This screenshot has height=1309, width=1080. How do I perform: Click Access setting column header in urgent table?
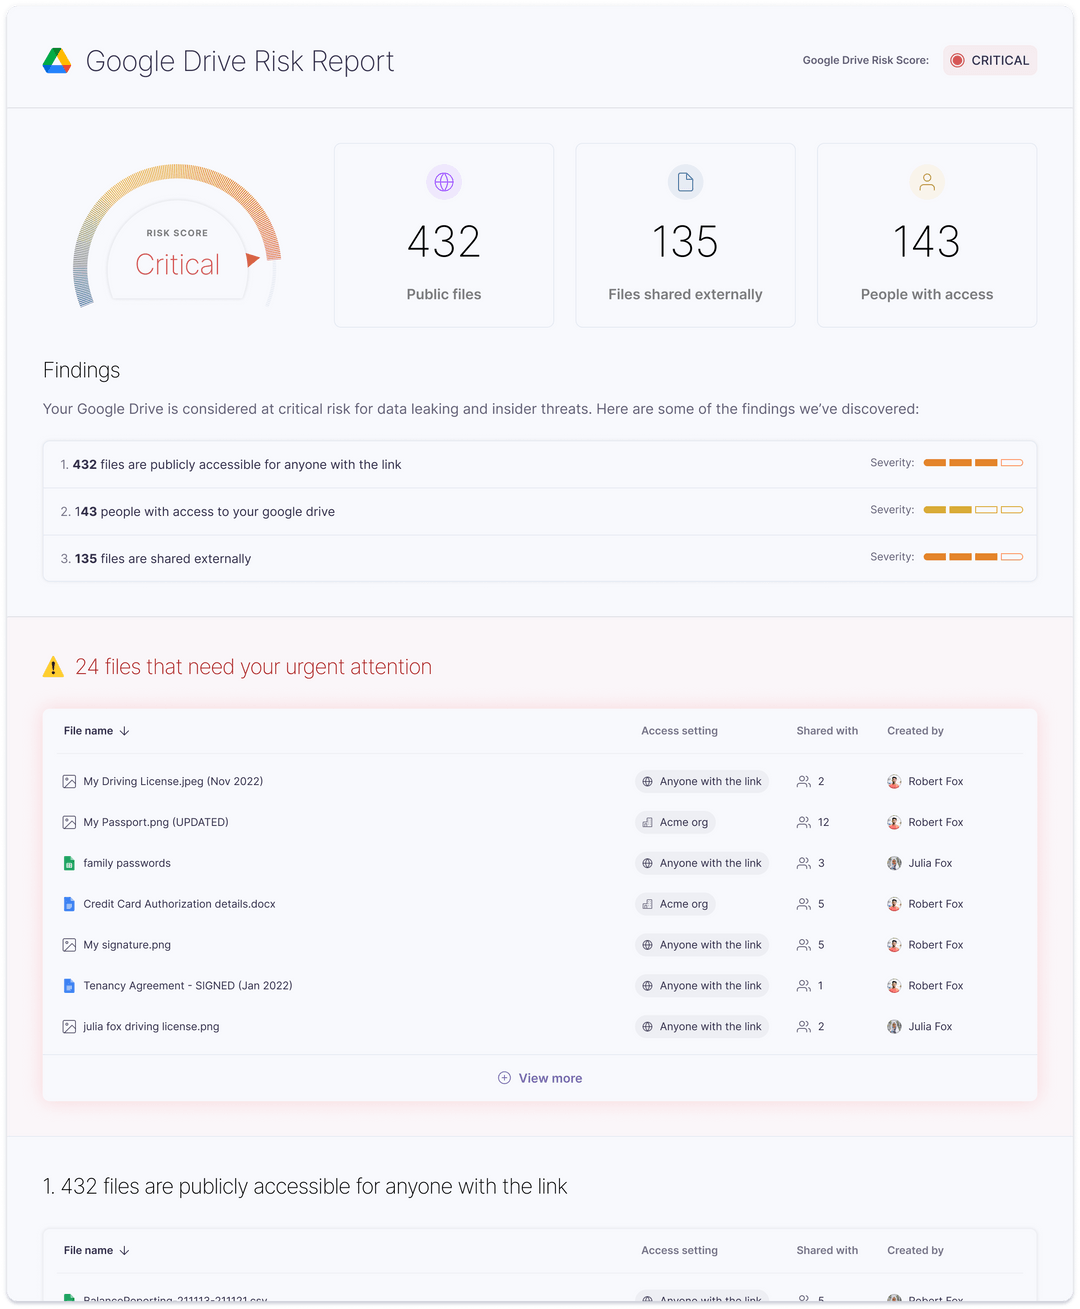tap(679, 731)
